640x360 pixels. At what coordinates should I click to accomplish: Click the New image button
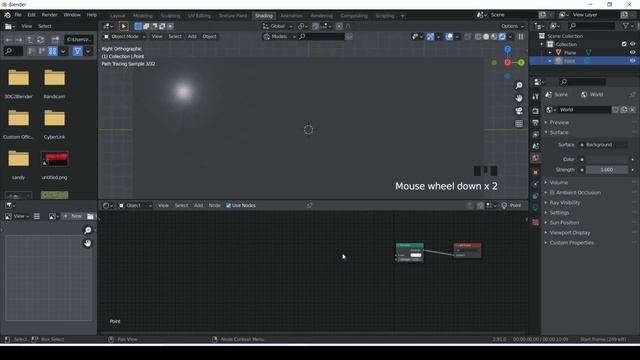coord(73,216)
